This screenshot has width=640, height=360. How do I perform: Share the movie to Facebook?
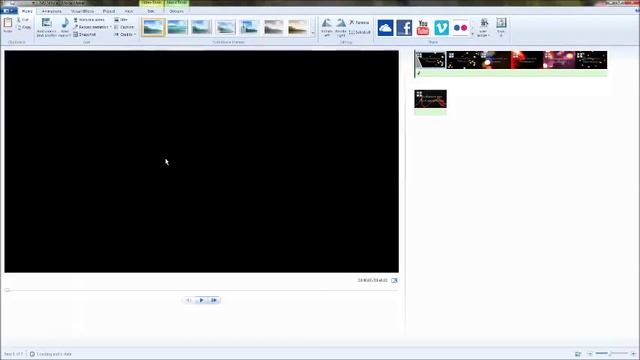pos(404,28)
